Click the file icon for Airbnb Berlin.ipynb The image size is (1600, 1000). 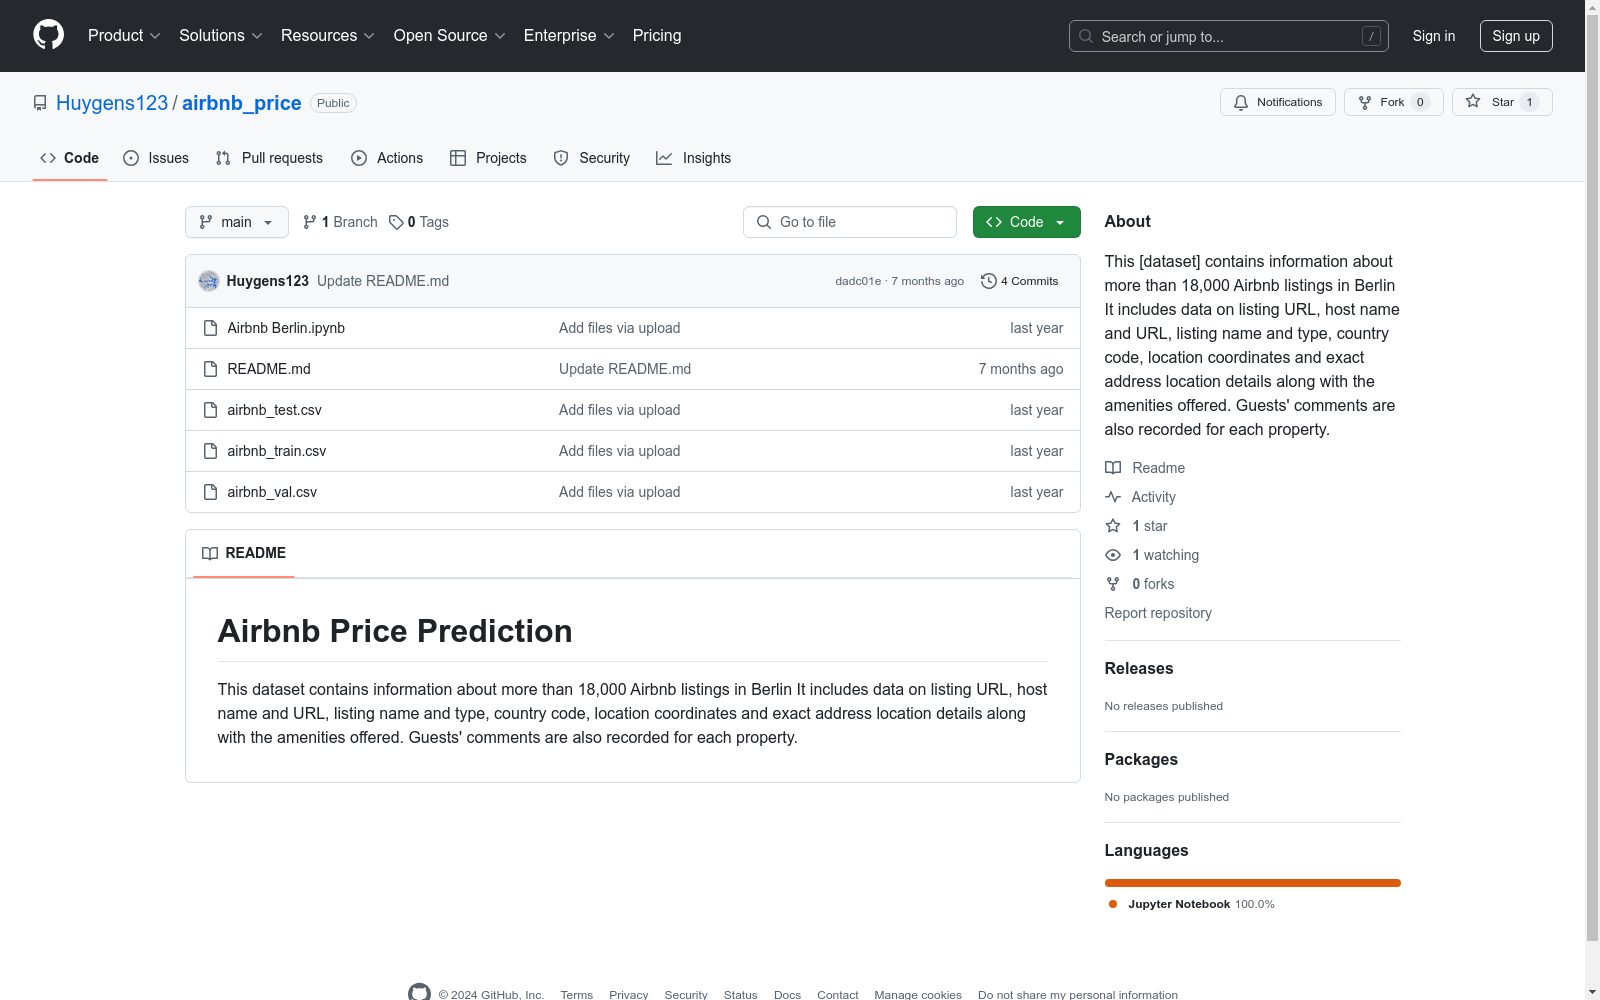(x=210, y=328)
